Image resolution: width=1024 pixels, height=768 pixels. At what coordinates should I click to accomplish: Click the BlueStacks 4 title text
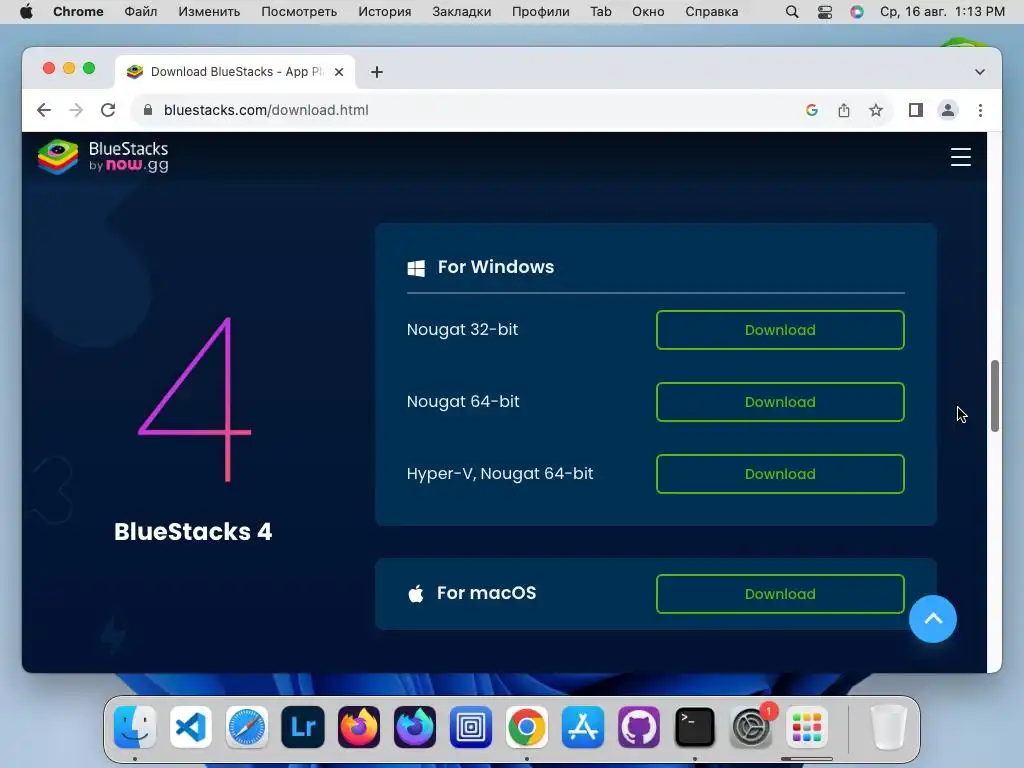point(193,532)
